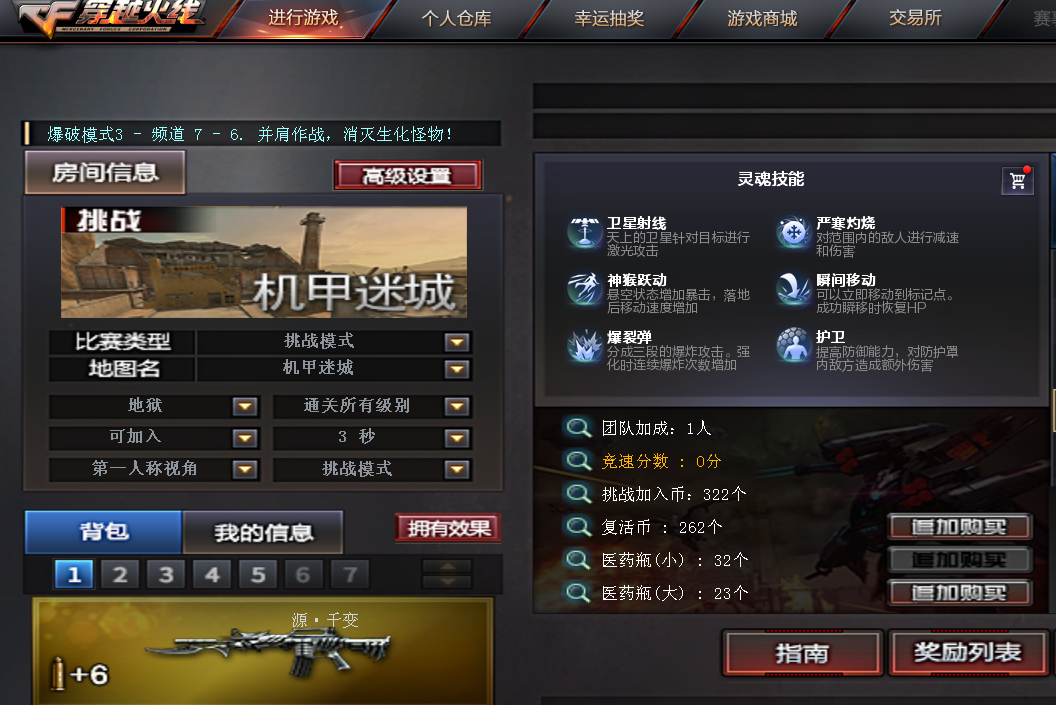This screenshot has width=1056, height=705.
Task: Click magnifier icon beside 复活币
Action: (578, 526)
